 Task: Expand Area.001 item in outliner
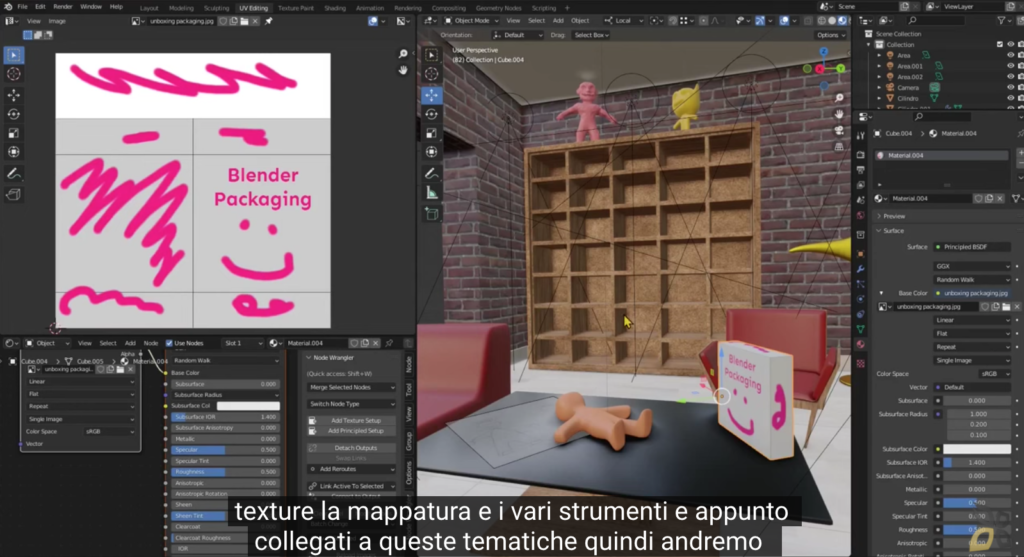[x=879, y=66]
